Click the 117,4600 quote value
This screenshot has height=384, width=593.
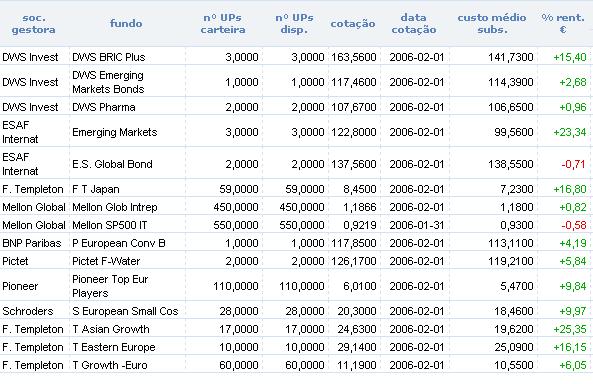click(354, 82)
